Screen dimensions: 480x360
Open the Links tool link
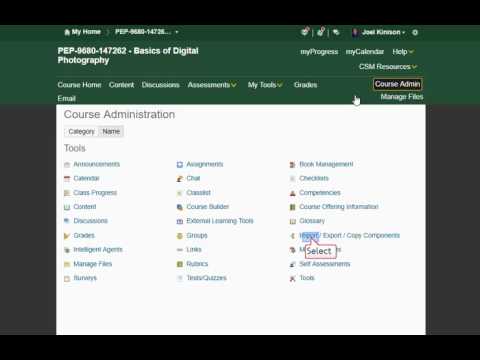(194, 250)
